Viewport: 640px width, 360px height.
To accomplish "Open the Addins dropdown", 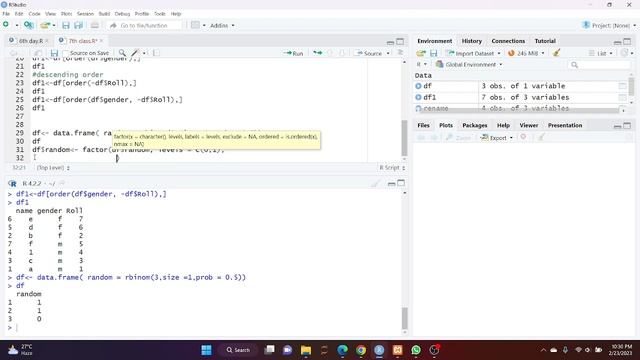I will [222, 25].
